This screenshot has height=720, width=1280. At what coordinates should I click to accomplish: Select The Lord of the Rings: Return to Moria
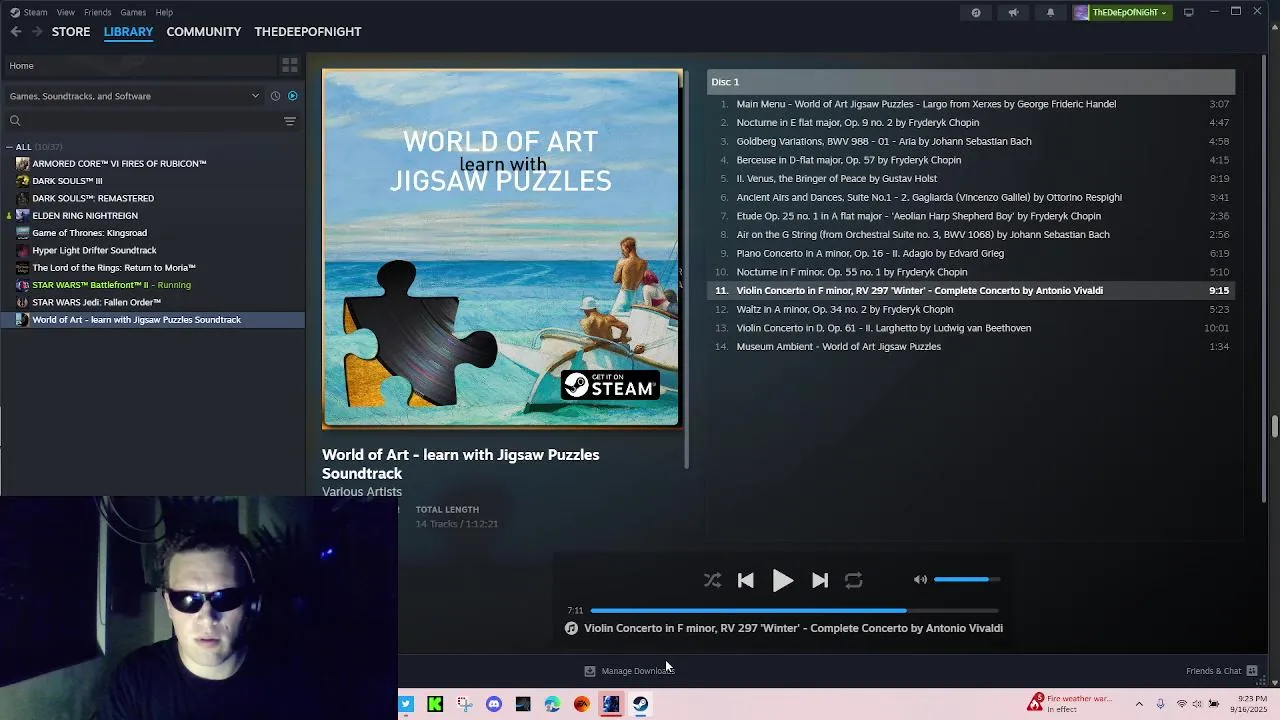click(114, 267)
